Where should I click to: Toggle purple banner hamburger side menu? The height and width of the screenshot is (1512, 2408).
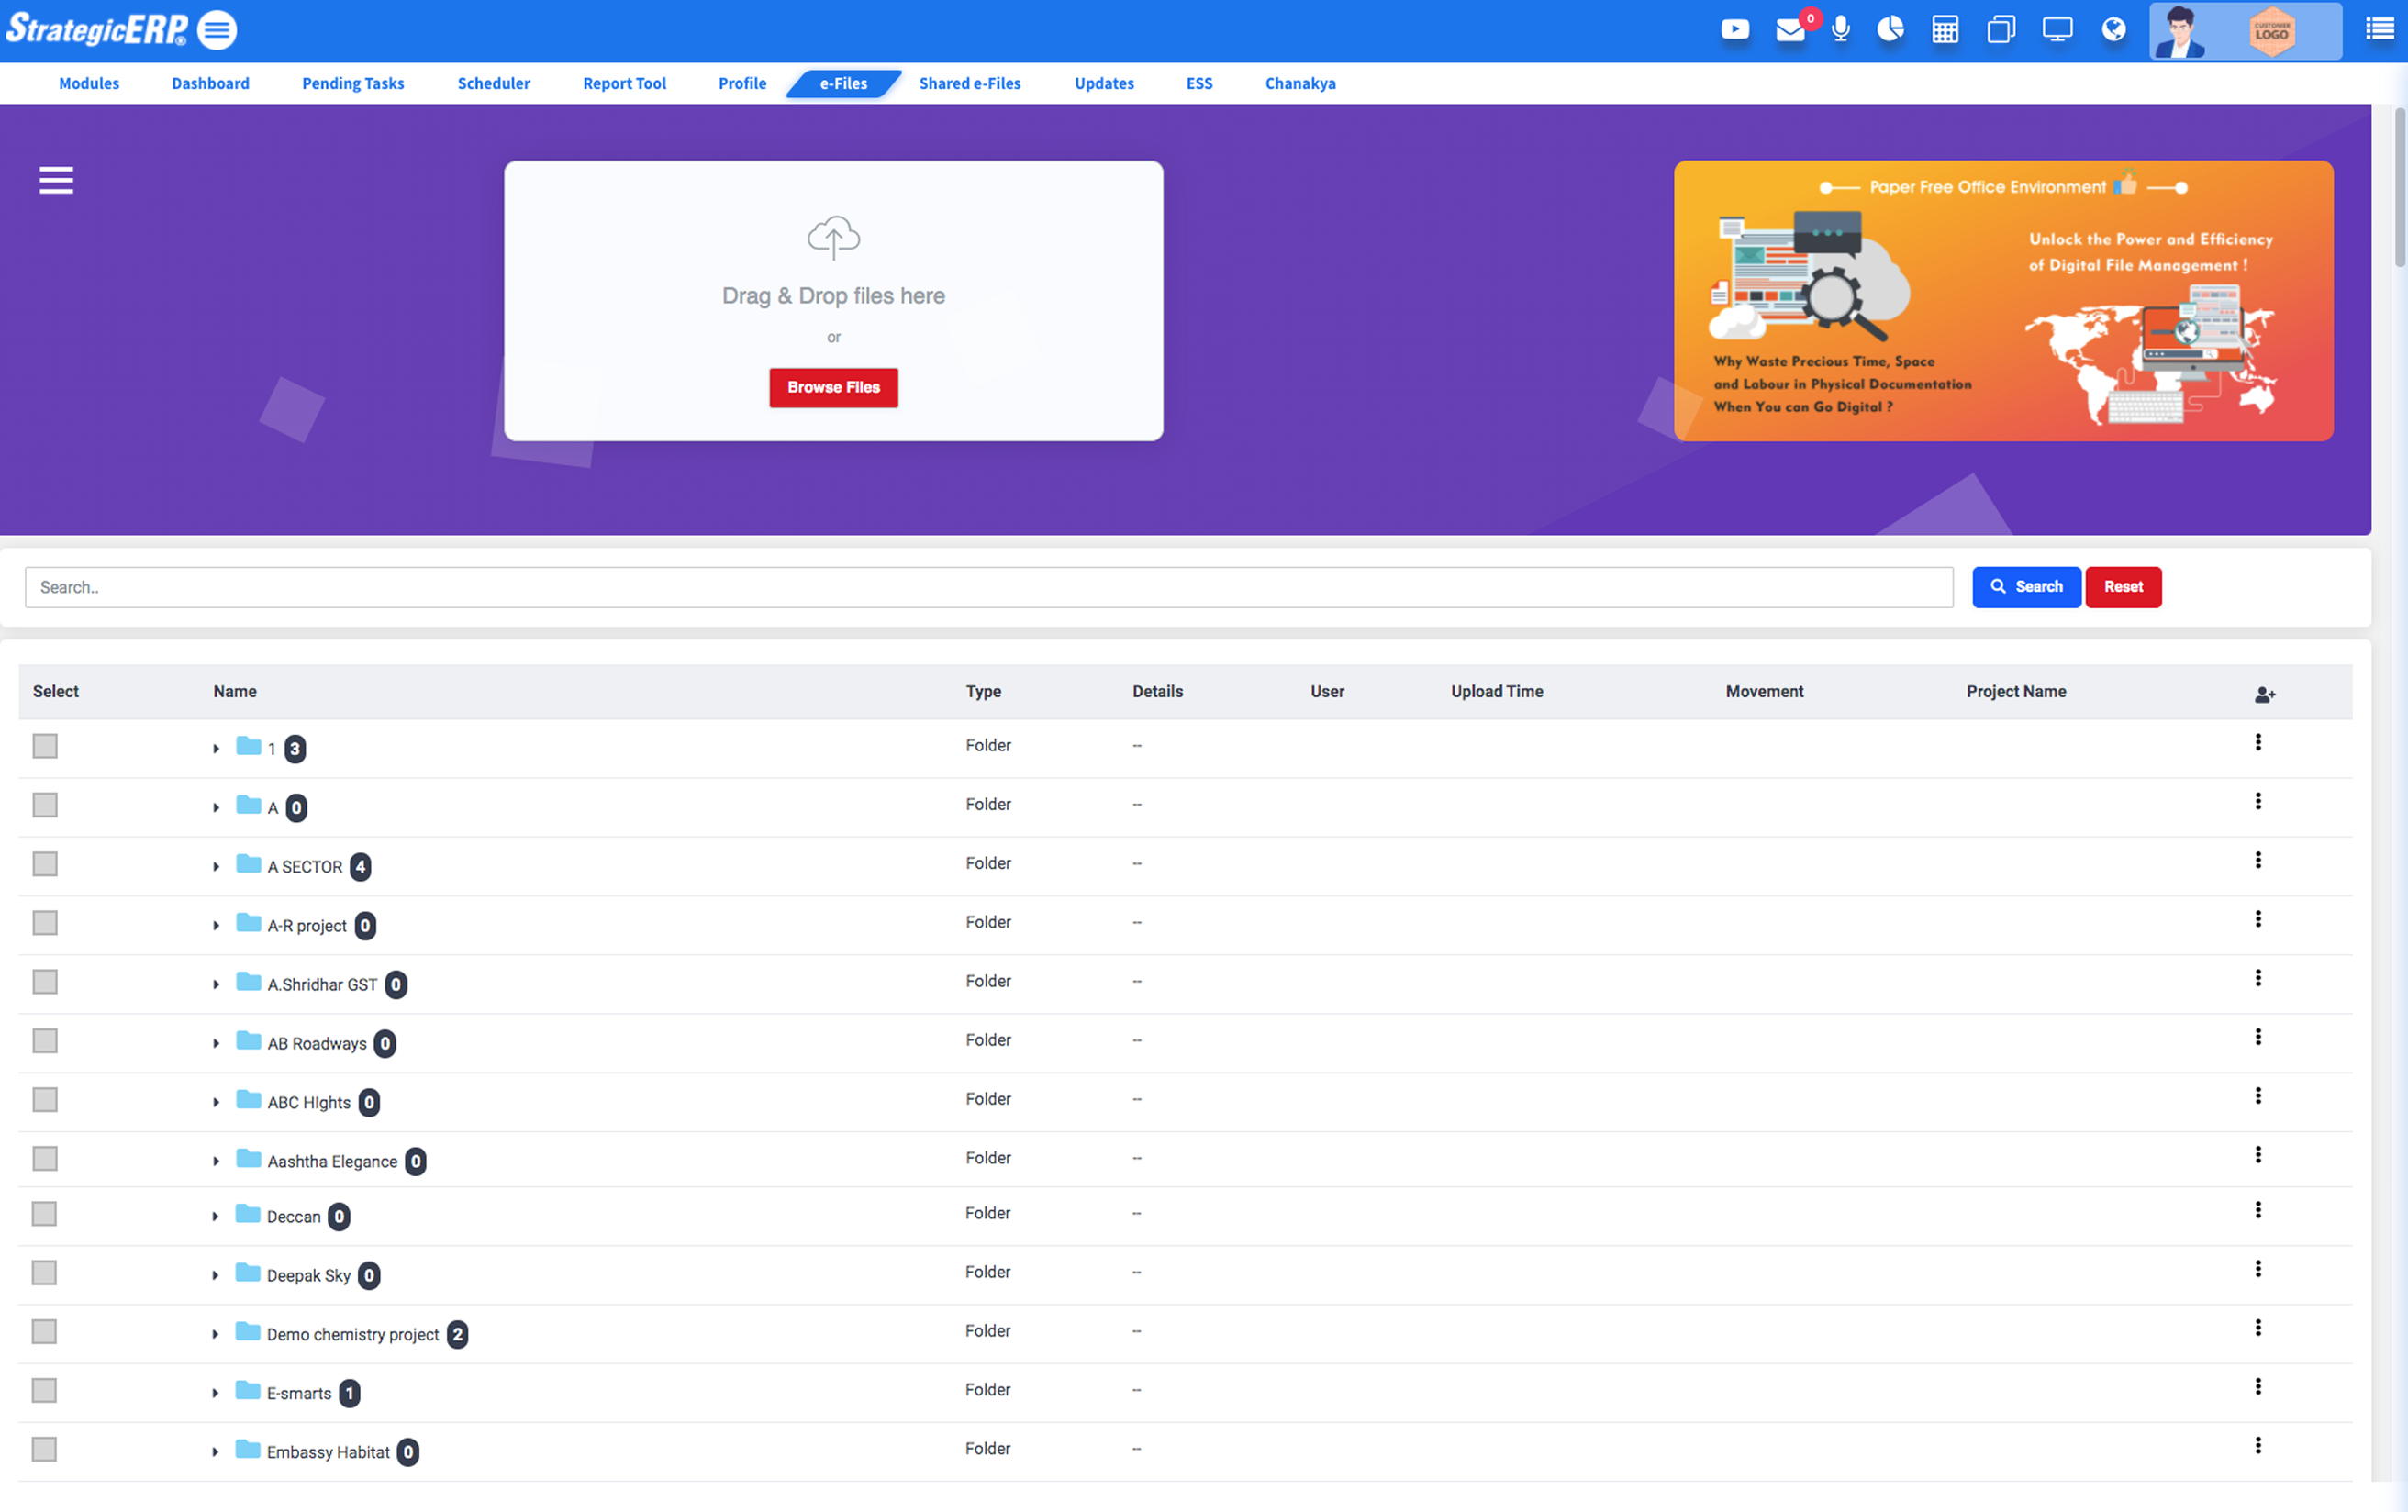(x=56, y=181)
